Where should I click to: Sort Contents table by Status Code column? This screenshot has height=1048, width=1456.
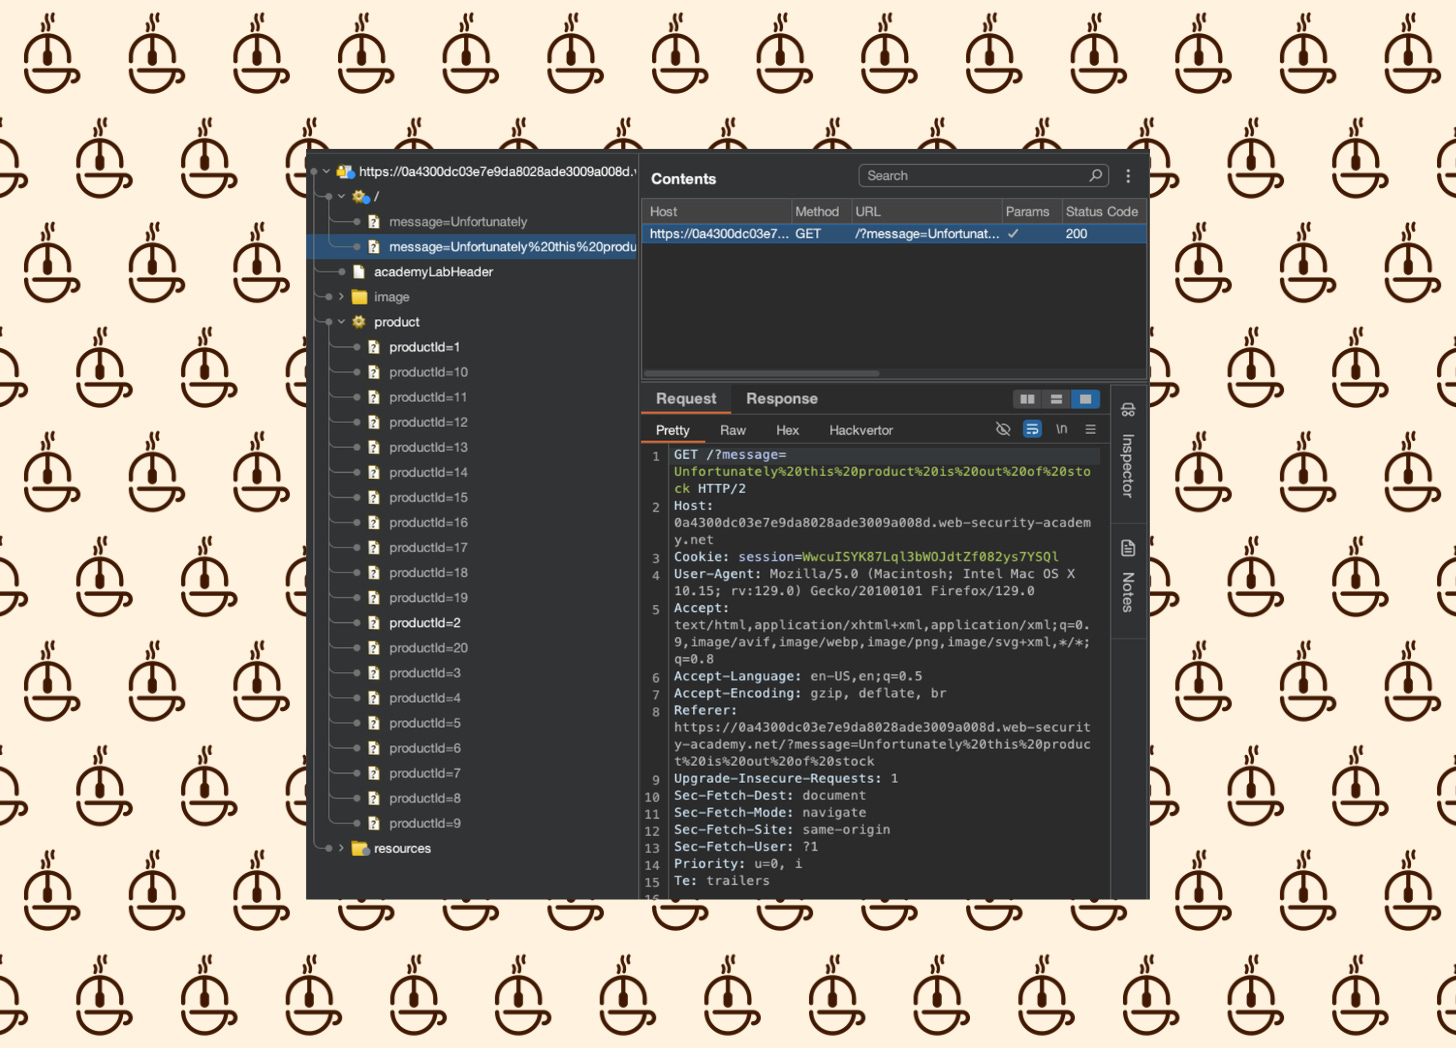pos(1103,212)
